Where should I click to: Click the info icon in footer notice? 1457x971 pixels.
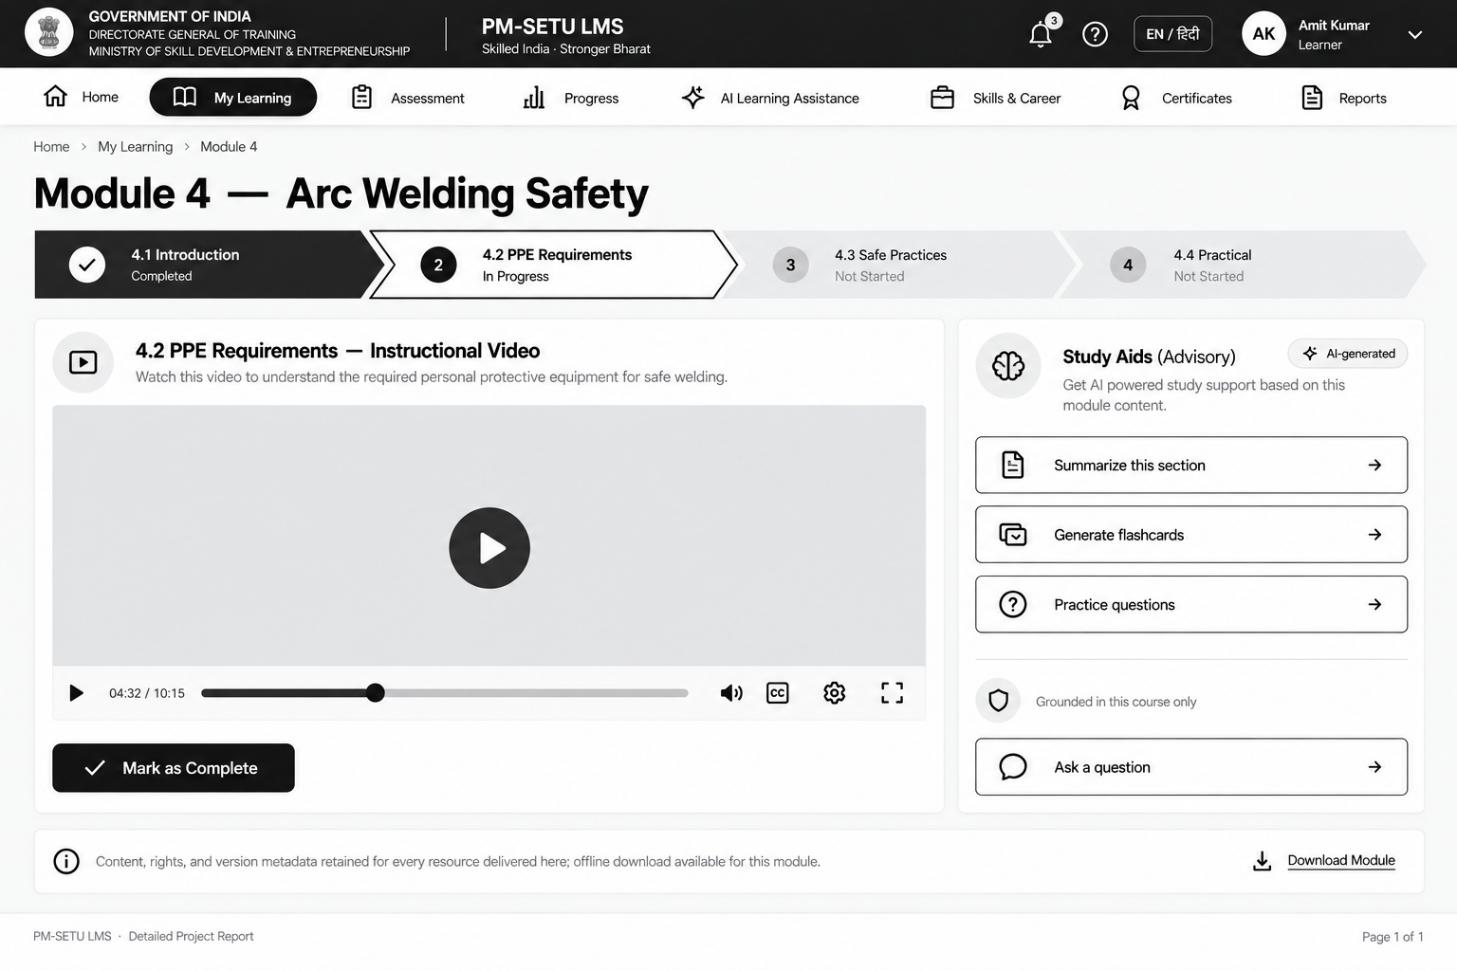click(66, 861)
